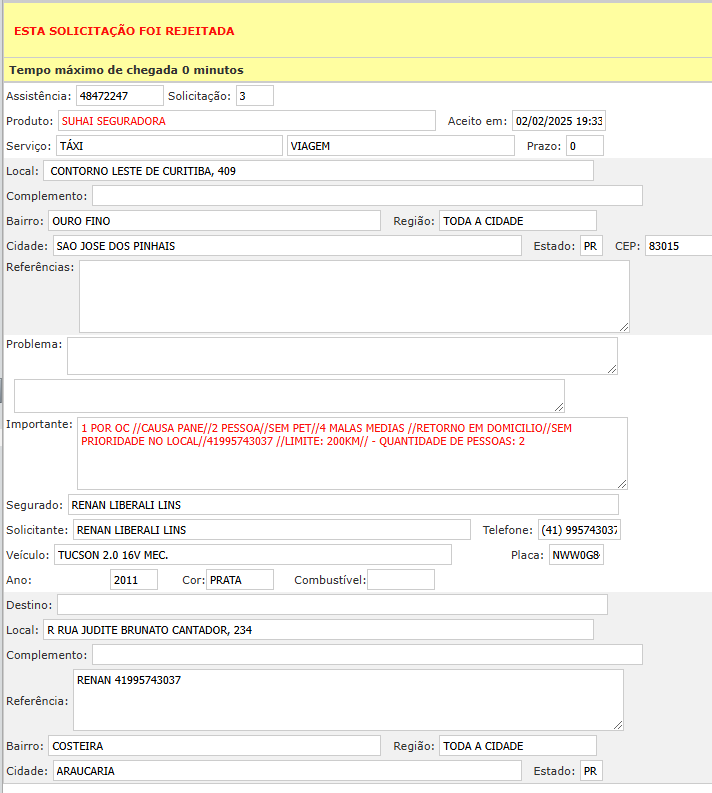Screen dimensions: 712x793
Task: Click the empty Combustível field
Action: click(400, 580)
